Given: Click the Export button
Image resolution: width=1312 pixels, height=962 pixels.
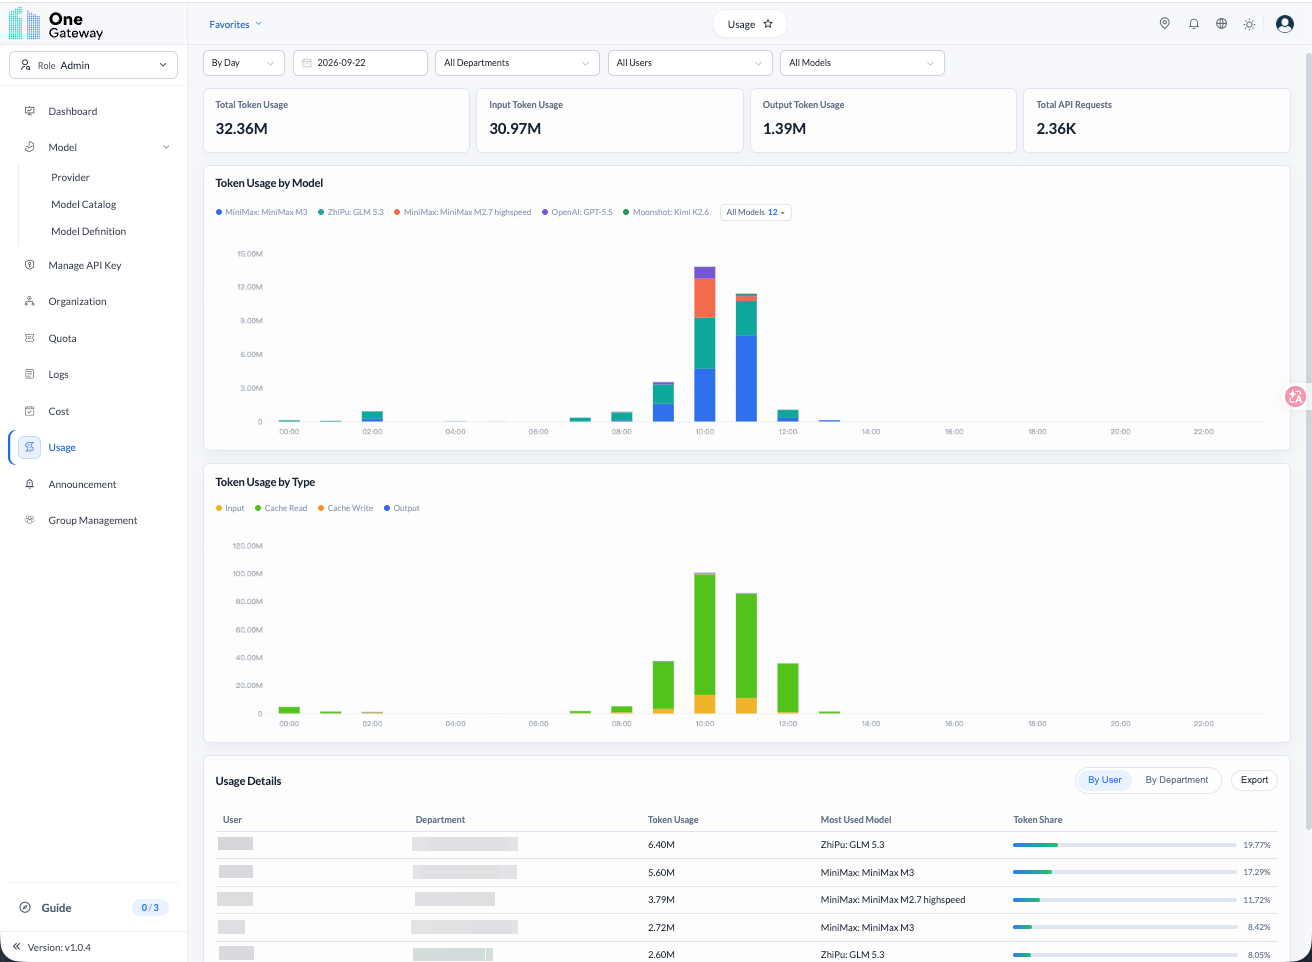Looking at the screenshot, I should 1254,780.
